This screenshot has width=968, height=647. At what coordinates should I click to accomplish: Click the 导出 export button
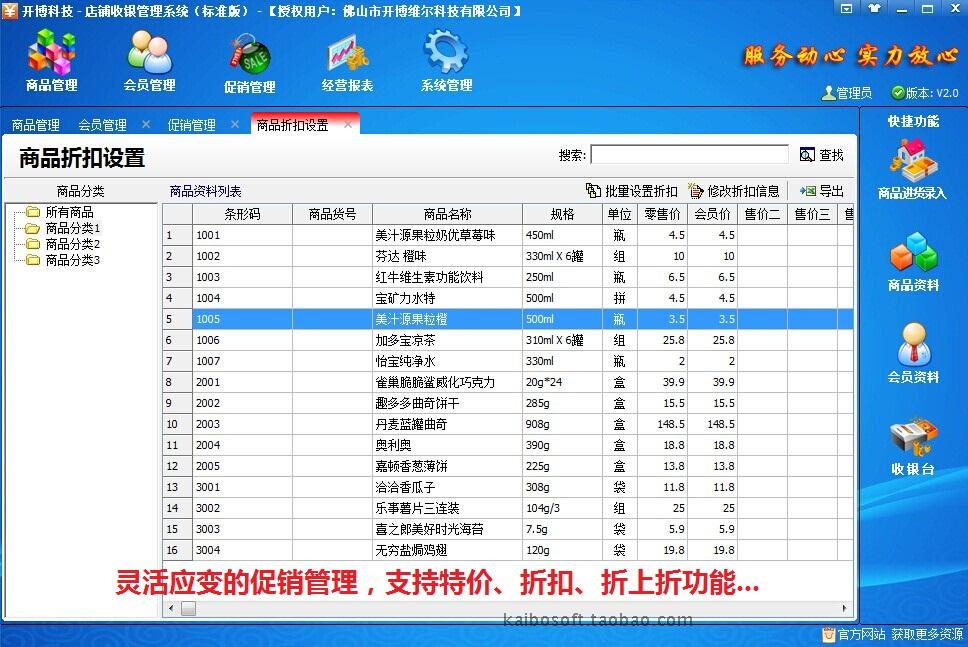coord(821,191)
